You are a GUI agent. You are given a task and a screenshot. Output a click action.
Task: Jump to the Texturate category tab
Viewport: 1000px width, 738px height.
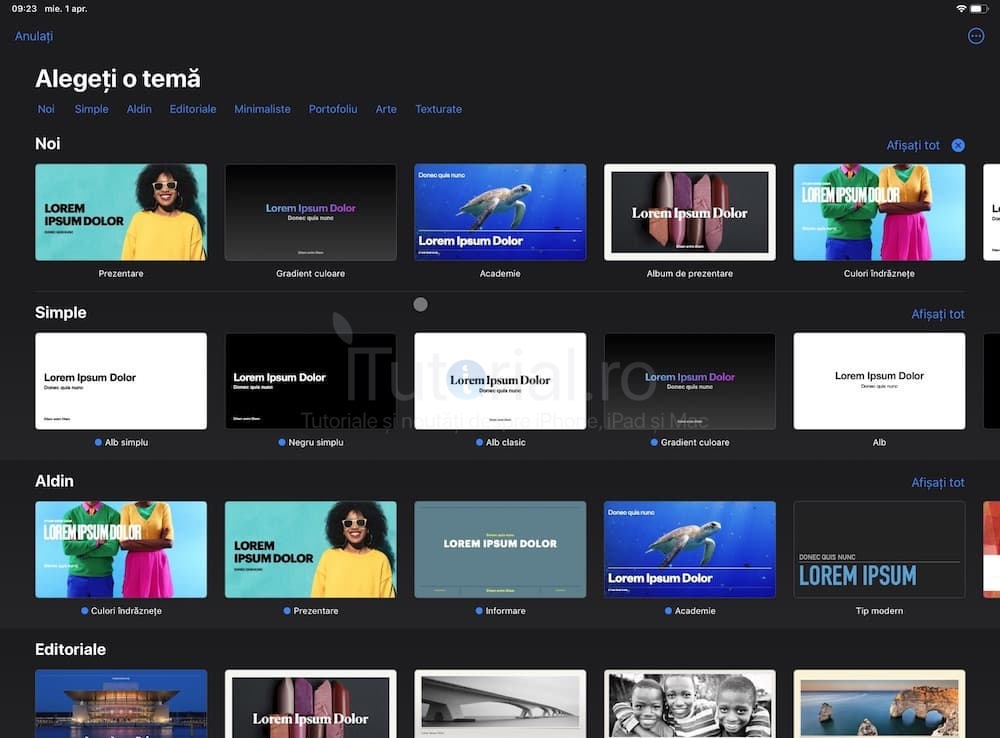click(438, 109)
